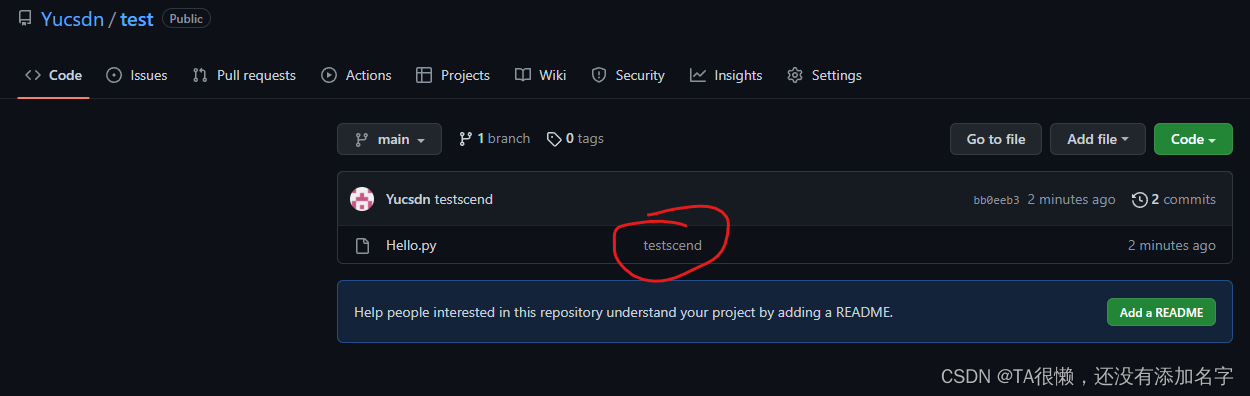Click the pull request icon
Screen dimensions: 1250x396
200,75
